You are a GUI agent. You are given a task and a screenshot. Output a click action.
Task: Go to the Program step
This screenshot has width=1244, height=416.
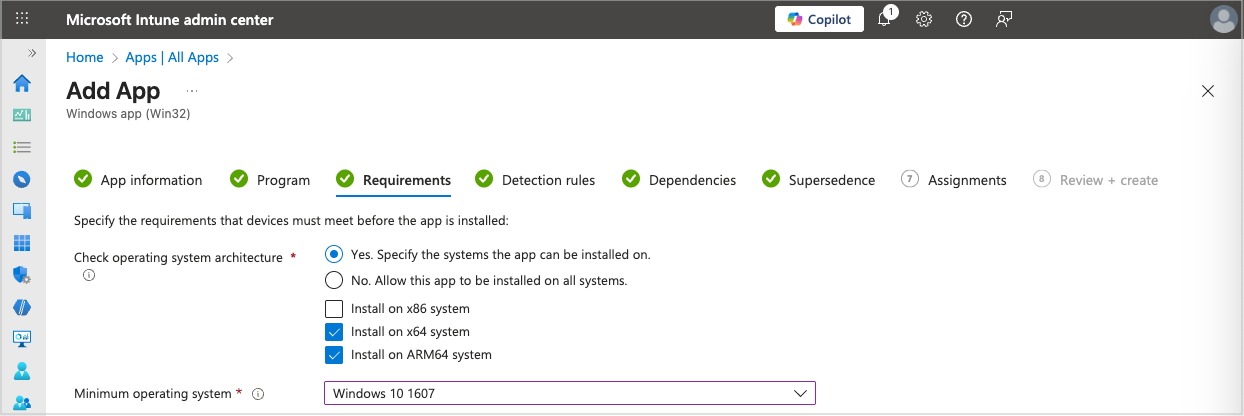(271, 180)
